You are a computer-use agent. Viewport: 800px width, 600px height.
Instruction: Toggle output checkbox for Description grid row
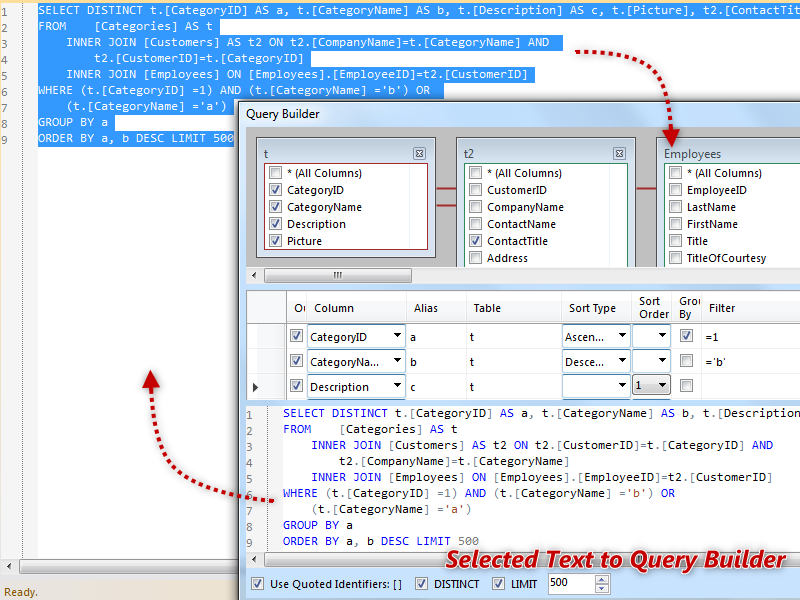[296, 386]
